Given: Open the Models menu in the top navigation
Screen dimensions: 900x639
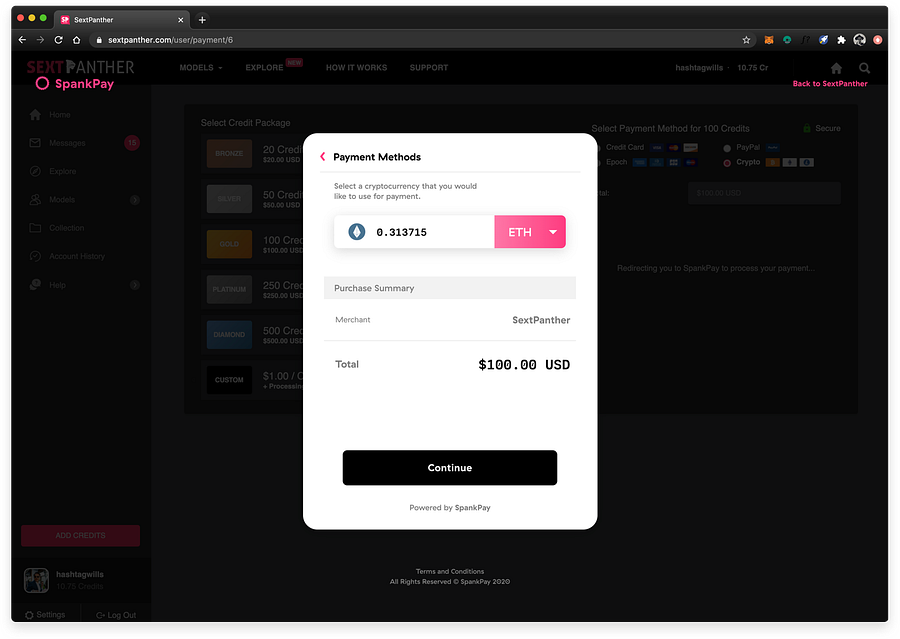Looking at the screenshot, I should (200, 68).
